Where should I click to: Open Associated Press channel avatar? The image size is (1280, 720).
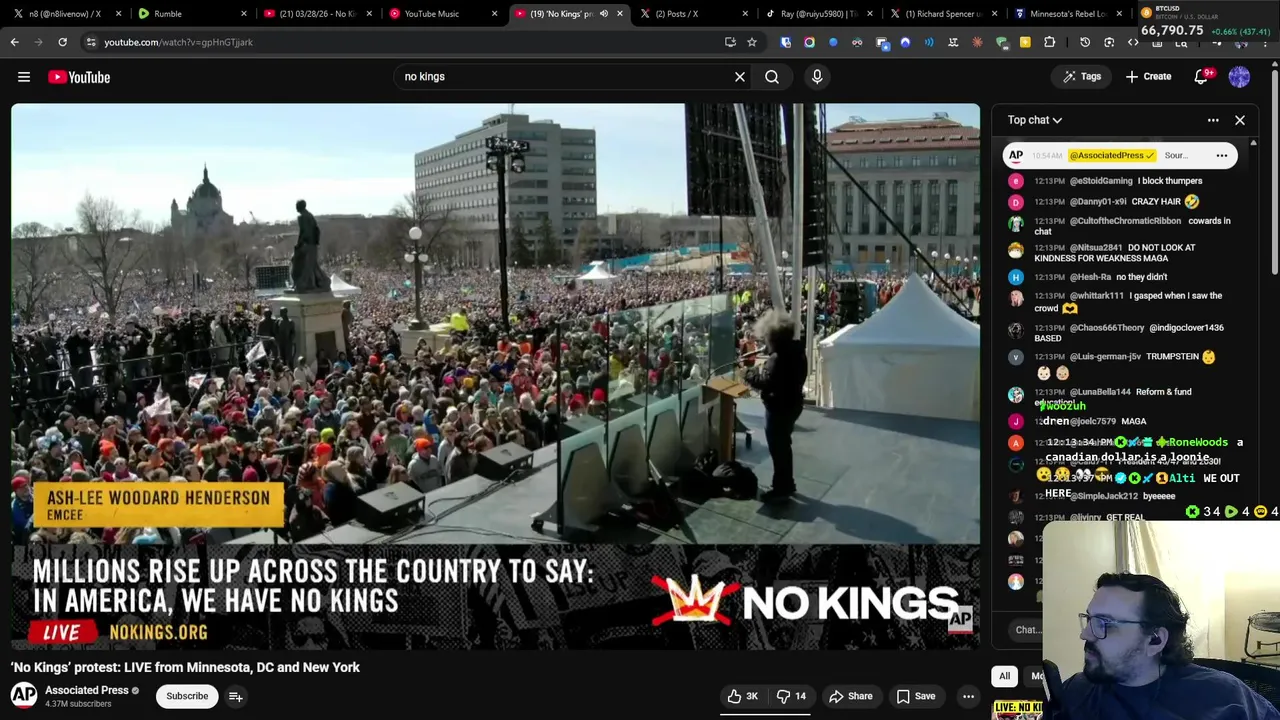click(24, 695)
